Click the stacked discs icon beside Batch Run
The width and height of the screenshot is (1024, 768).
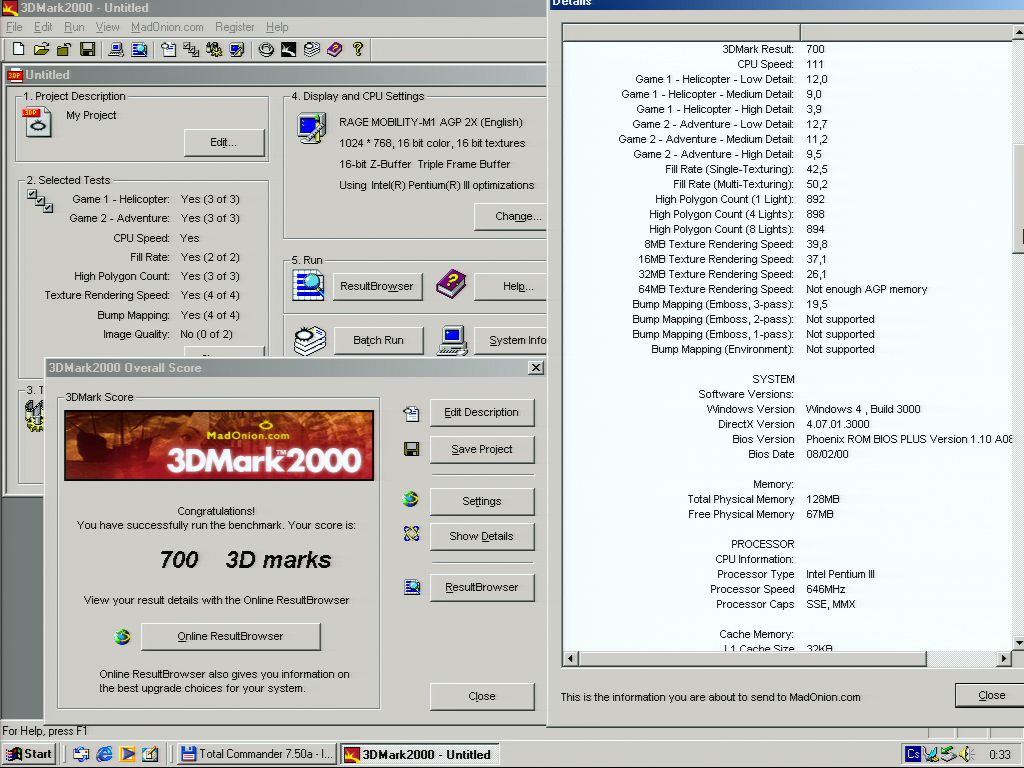[310, 340]
